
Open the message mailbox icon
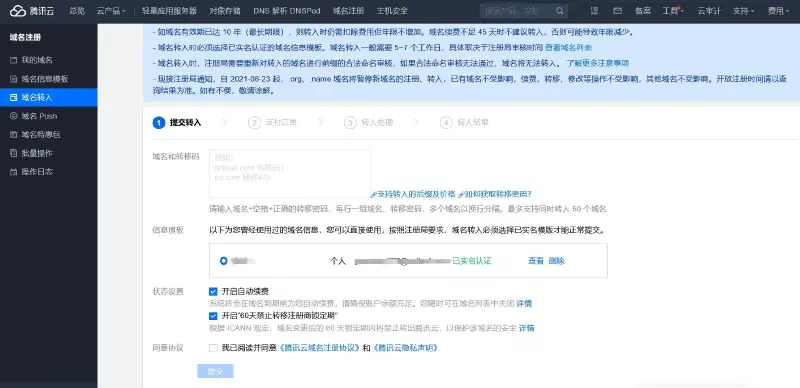[617, 11]
